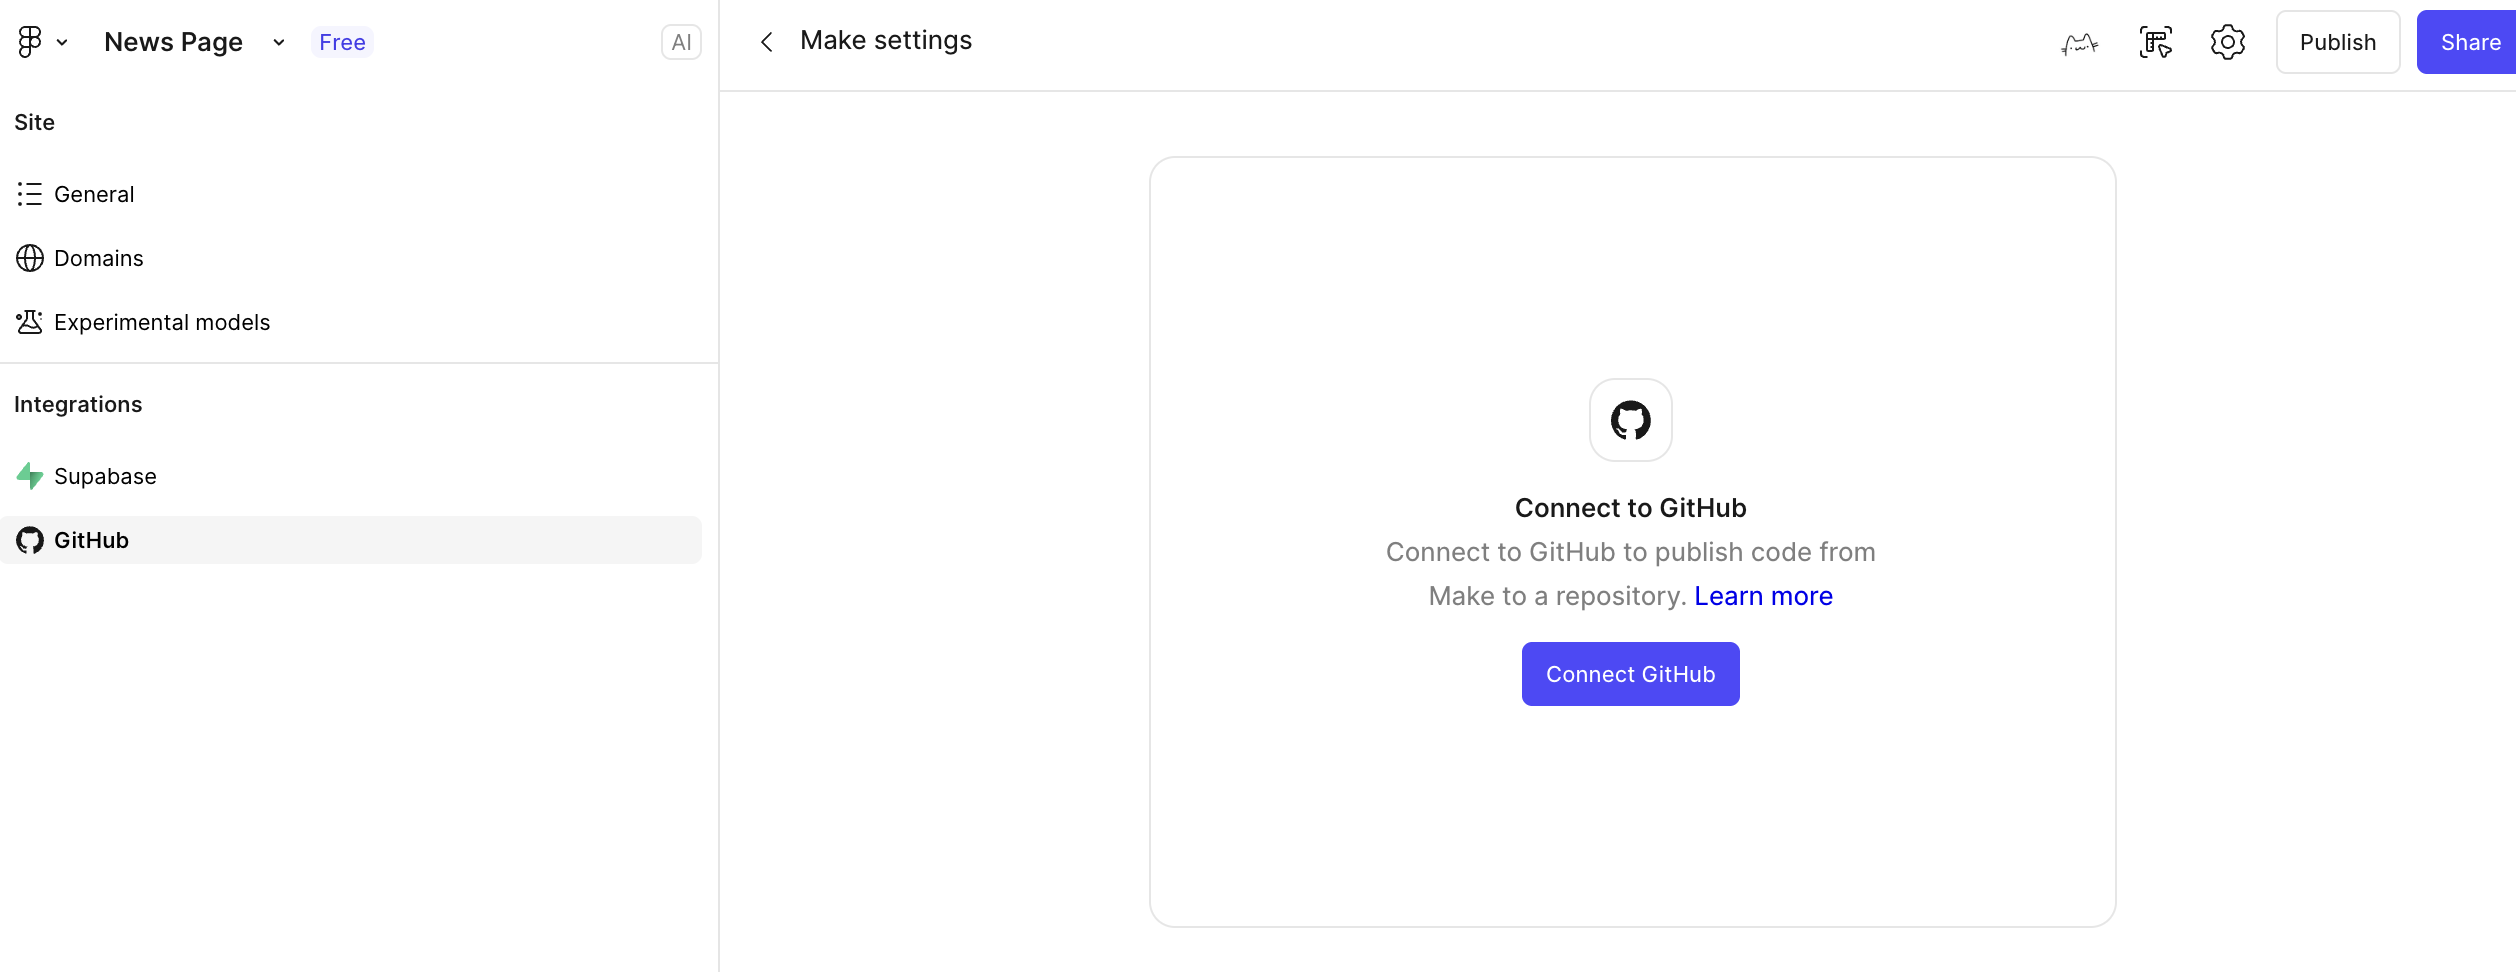Viewport: 2516px width, 972px height.
Task: Open settings with the gear icon
Action: 2227,43
